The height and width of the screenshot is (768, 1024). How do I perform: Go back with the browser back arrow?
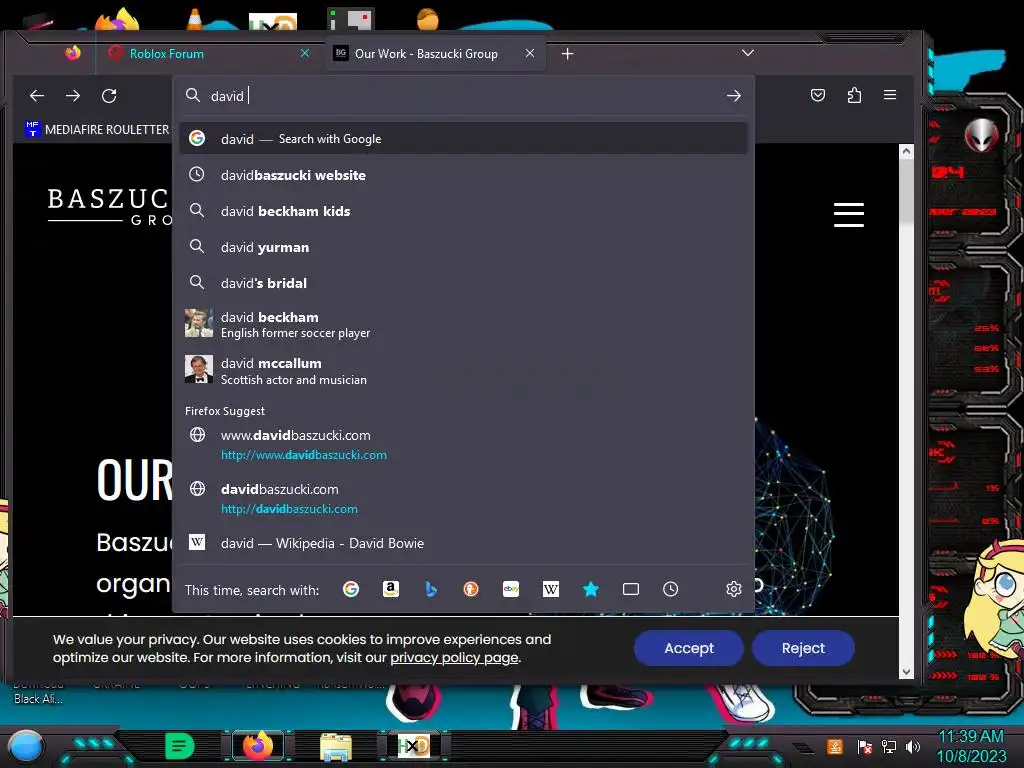37,96
